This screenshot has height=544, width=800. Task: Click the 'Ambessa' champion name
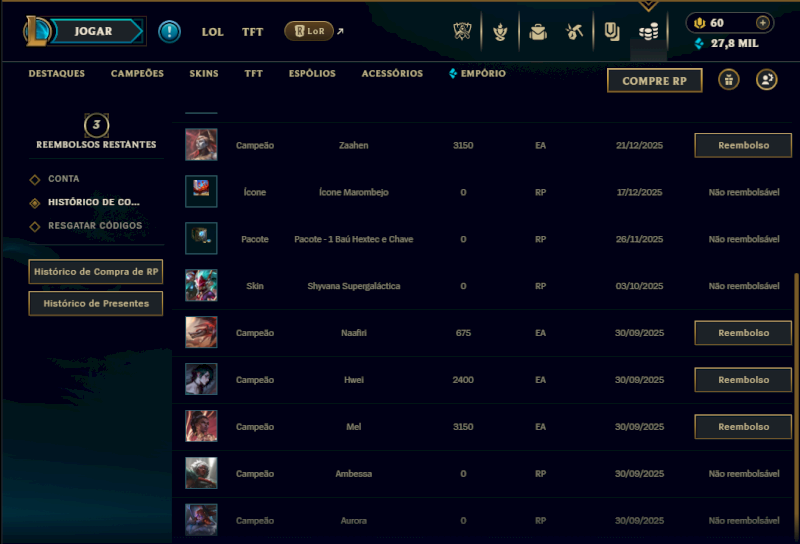[354, 474]
